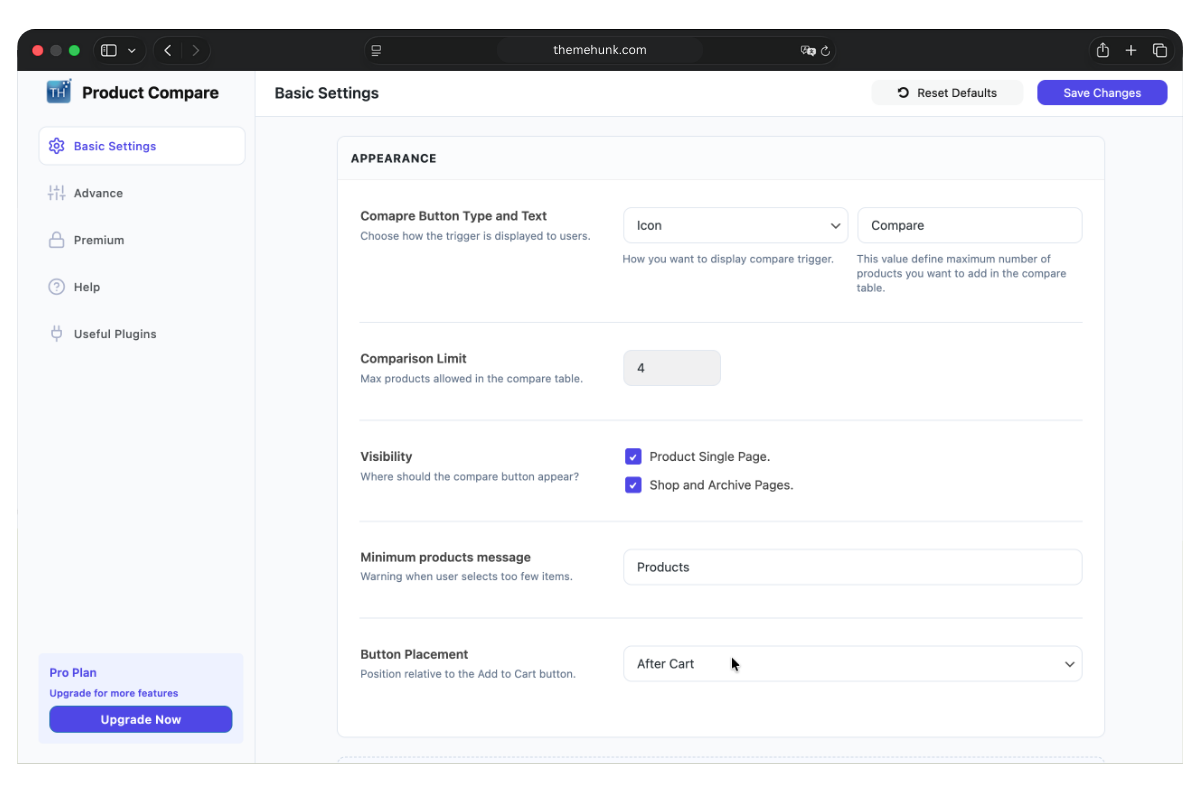Click 'How you want to display compare trigger.' text

[728, 259]
